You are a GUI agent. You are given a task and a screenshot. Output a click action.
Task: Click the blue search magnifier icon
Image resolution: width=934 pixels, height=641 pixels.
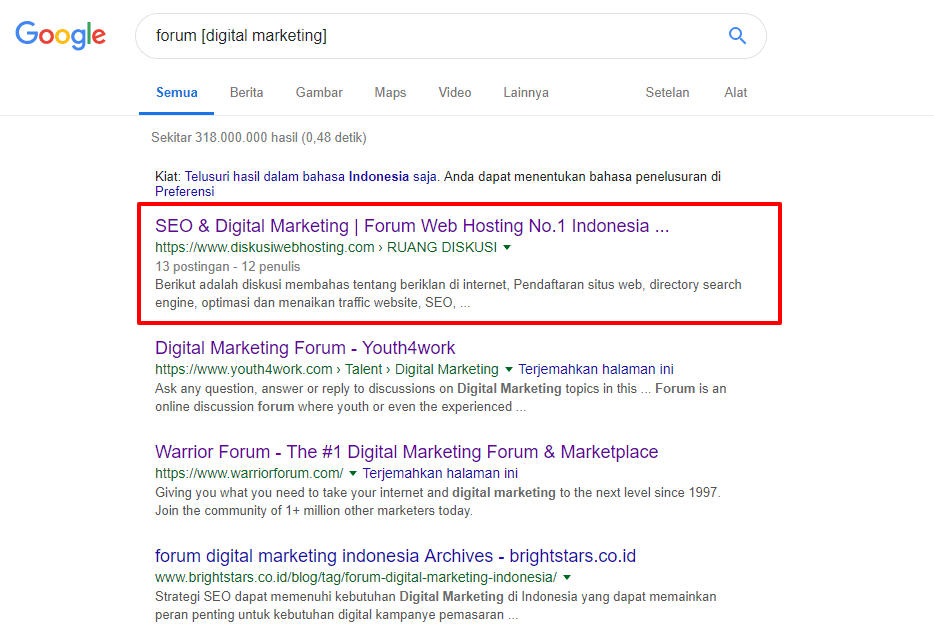point(737,36)
